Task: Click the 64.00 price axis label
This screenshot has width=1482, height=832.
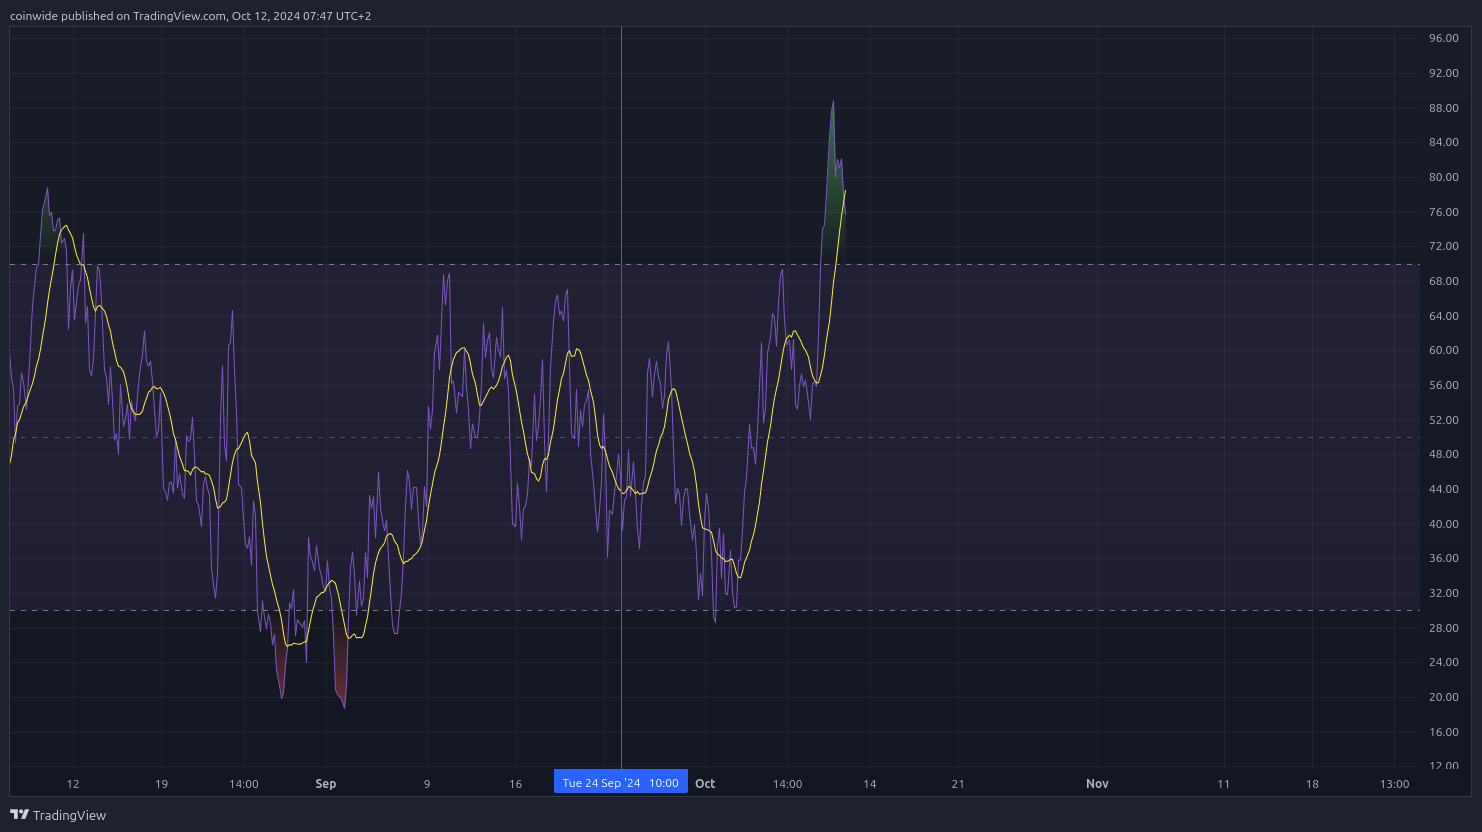Action: 1444,316
